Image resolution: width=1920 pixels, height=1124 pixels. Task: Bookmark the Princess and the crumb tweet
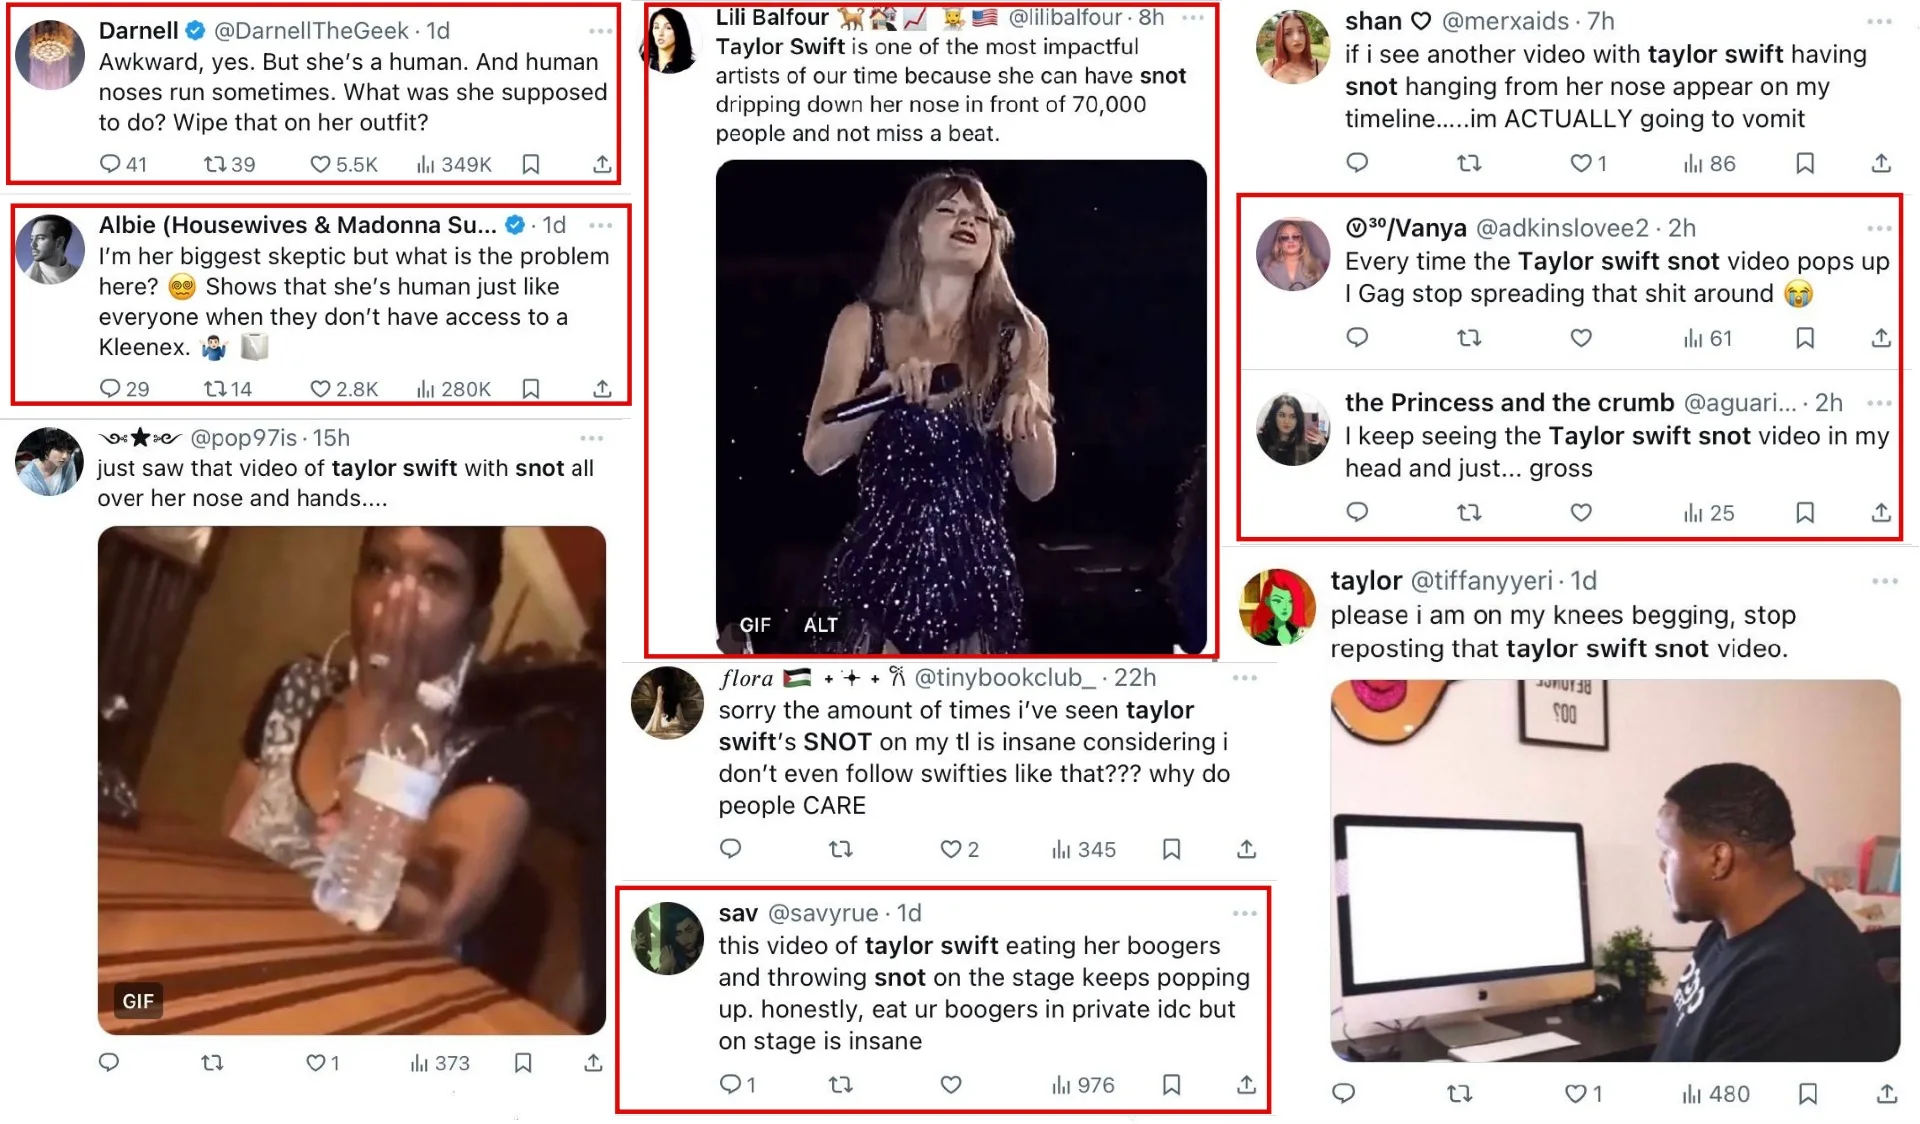(x=1805, y=513)
